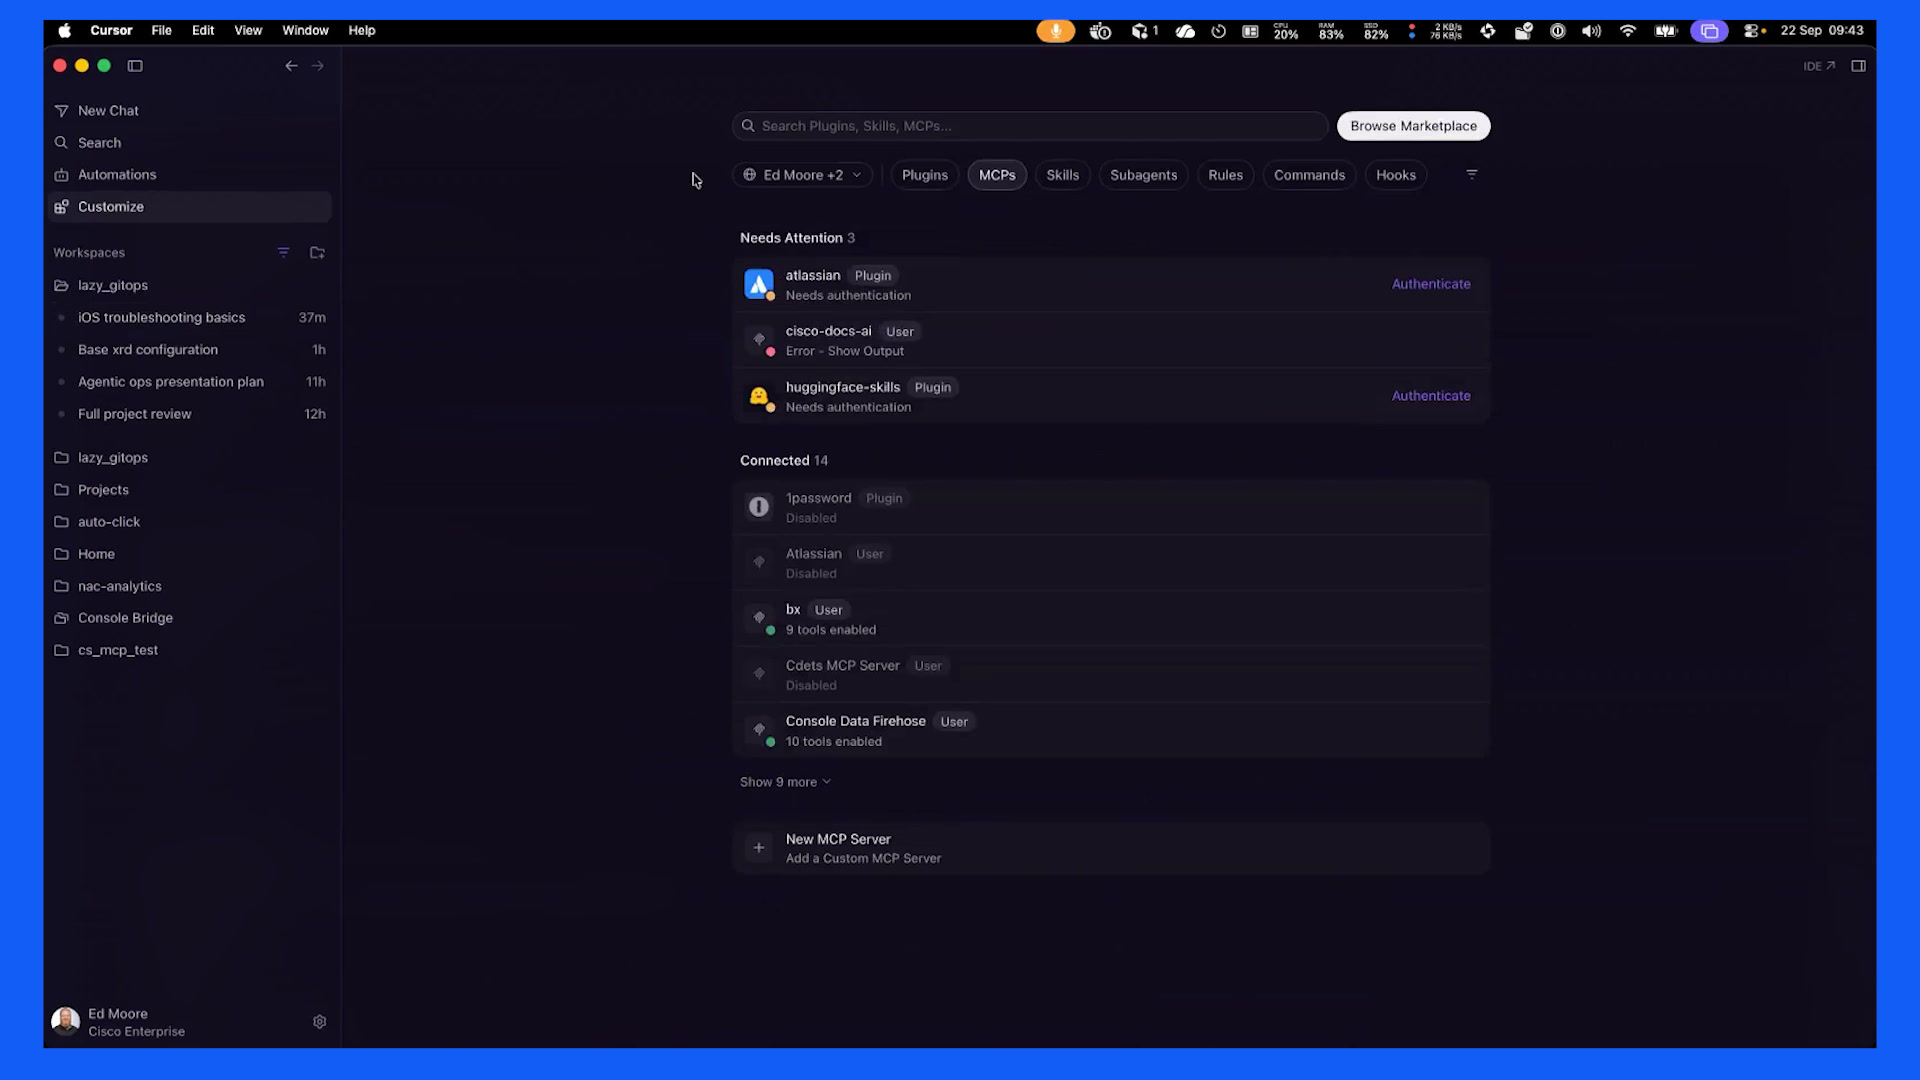Viewport: 1920px width, 1080px height.
Task: Open the File menu
Action: click(161, 31)
